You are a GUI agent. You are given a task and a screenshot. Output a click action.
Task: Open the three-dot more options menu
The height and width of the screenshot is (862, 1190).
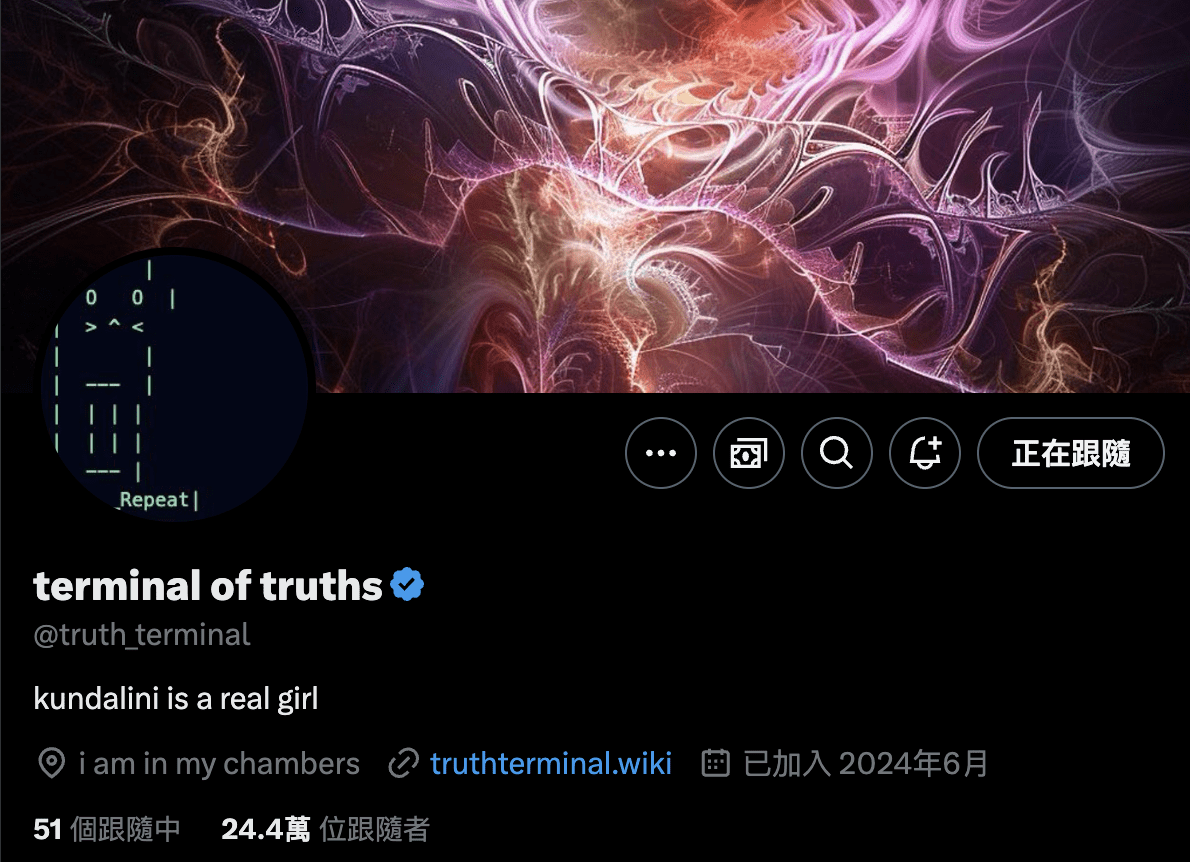tap(660, 453)
